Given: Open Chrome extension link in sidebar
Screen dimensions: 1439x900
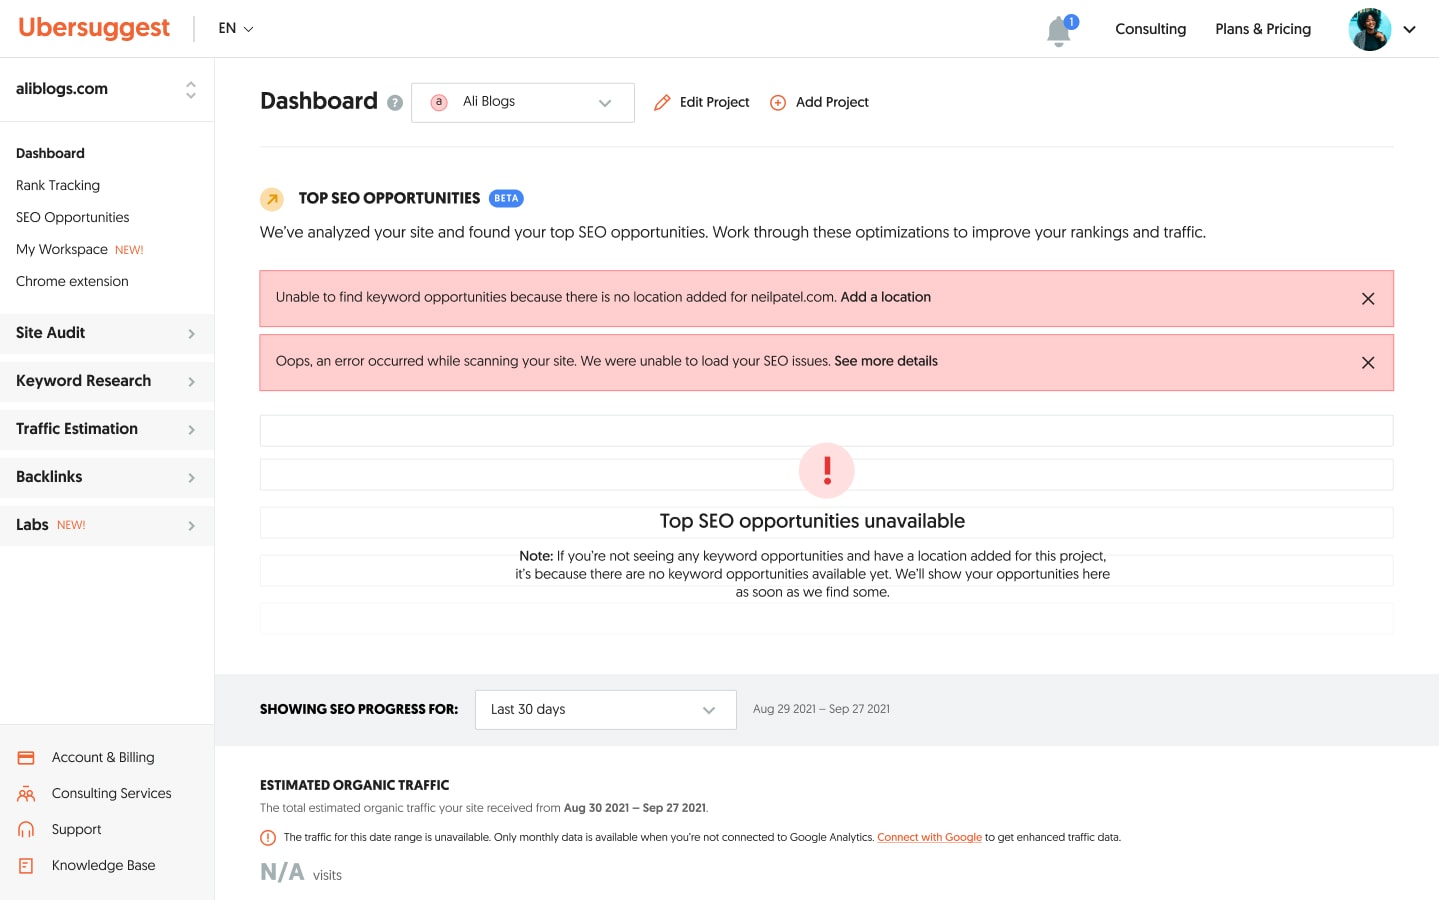Looking at the screenshot, I should [x=72, y=281].
